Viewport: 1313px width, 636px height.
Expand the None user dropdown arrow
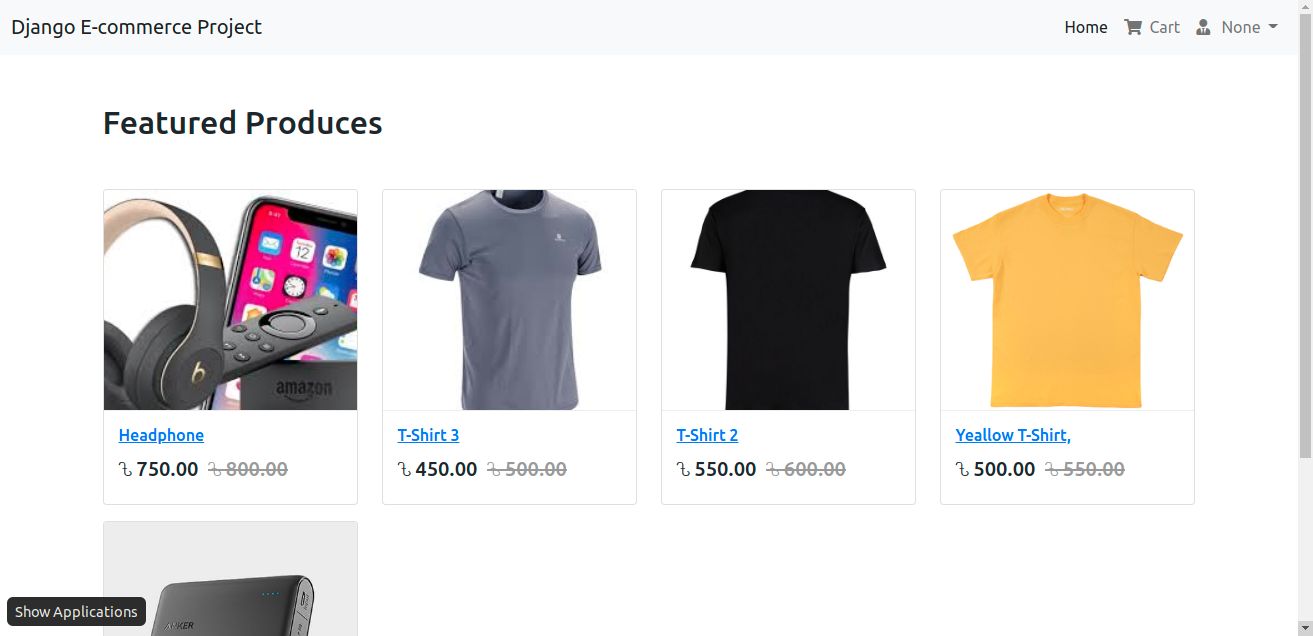coord(1273,27)
